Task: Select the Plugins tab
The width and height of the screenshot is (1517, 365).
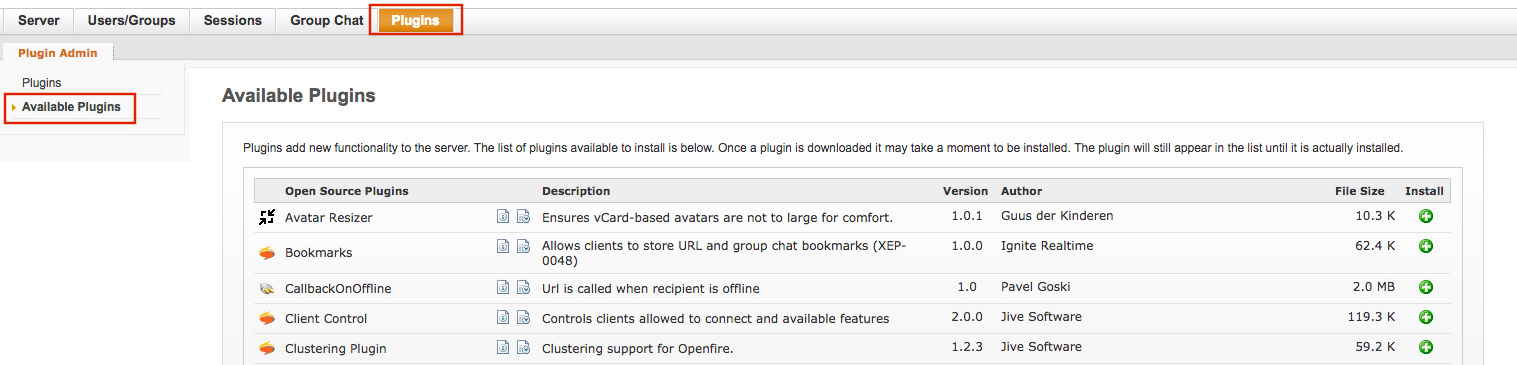Action: point(415,20)
